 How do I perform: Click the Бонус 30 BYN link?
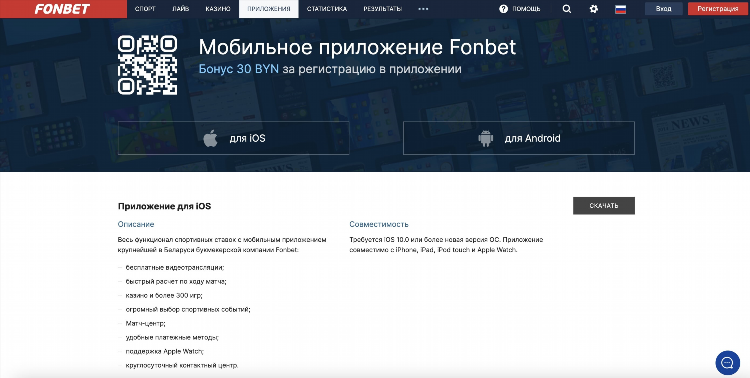point(239,69)
